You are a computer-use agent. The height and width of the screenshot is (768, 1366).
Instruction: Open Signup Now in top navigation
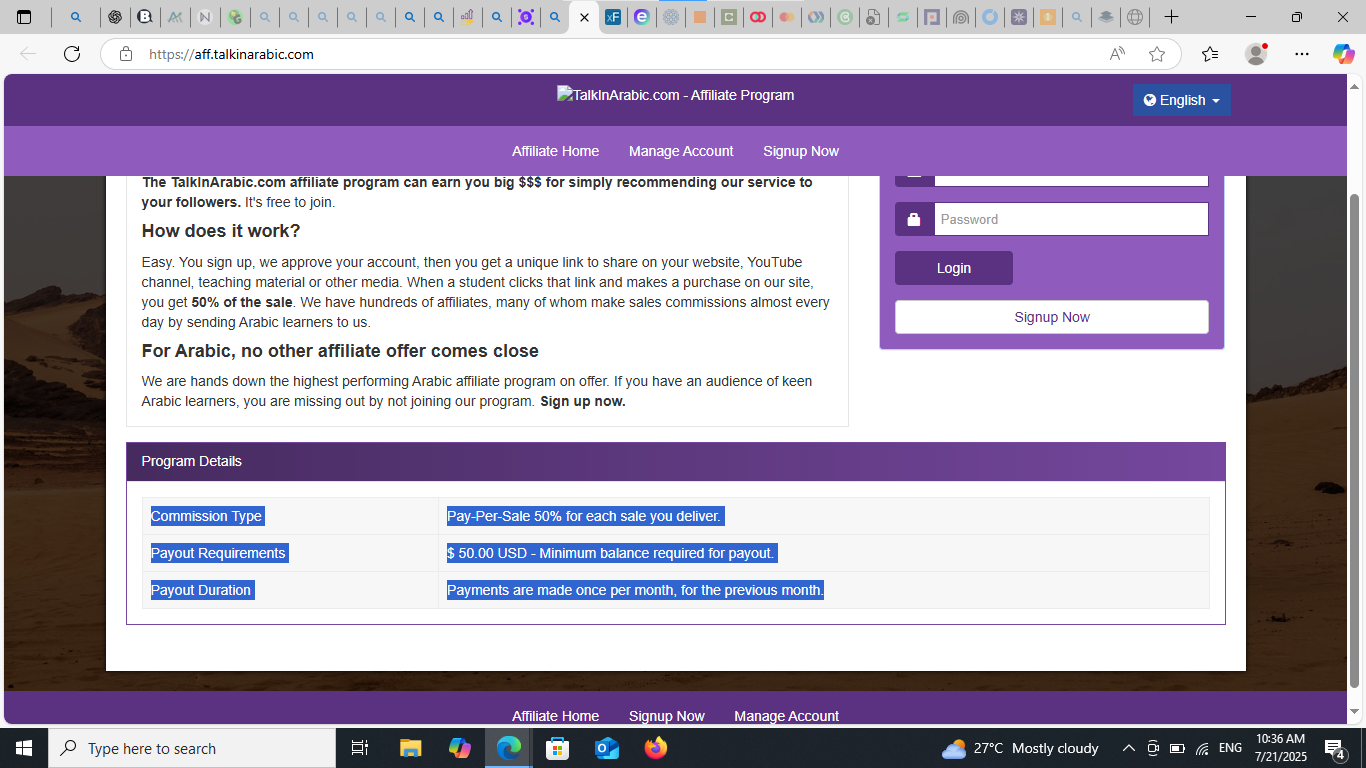point(801,151)
